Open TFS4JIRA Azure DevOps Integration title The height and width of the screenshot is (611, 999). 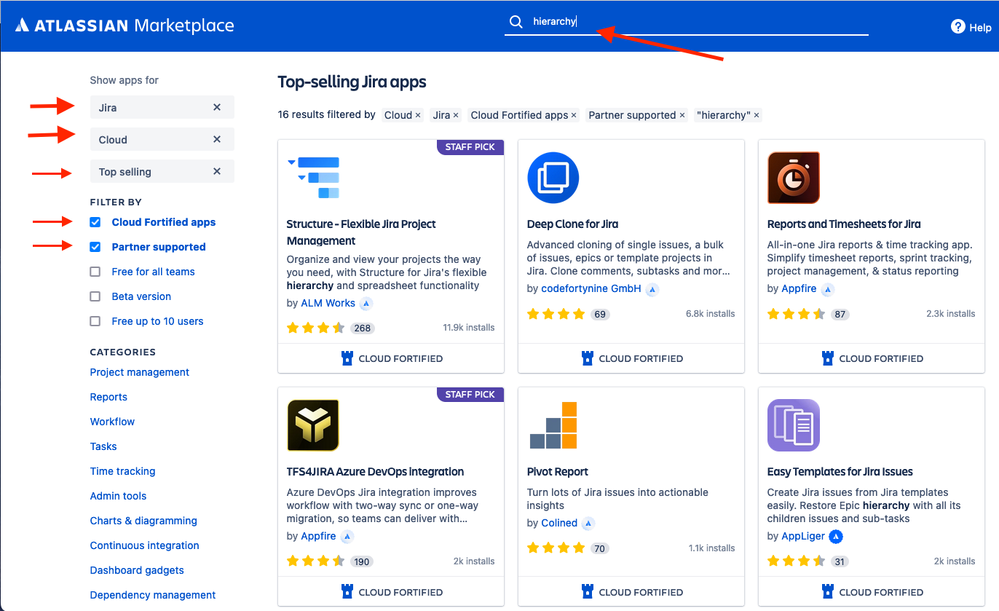(375, 472)
